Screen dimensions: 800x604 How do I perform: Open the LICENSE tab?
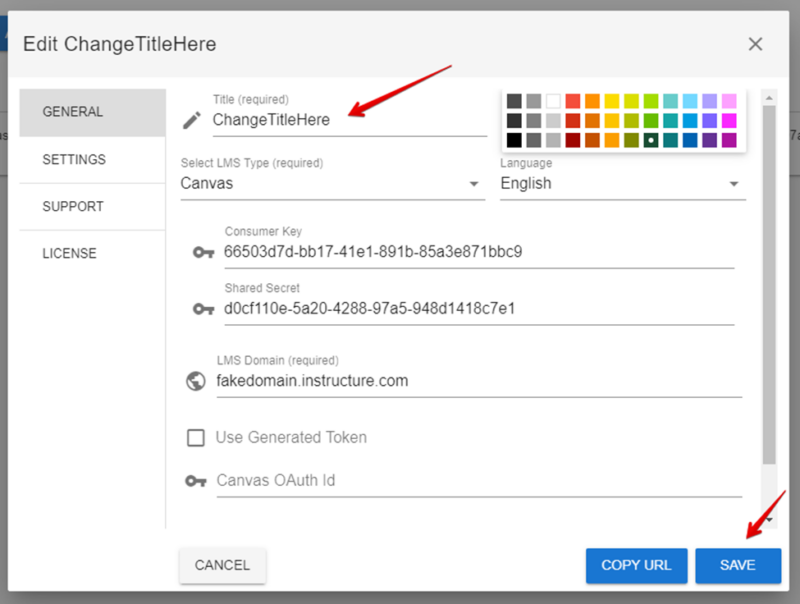(x=92, y=254)
